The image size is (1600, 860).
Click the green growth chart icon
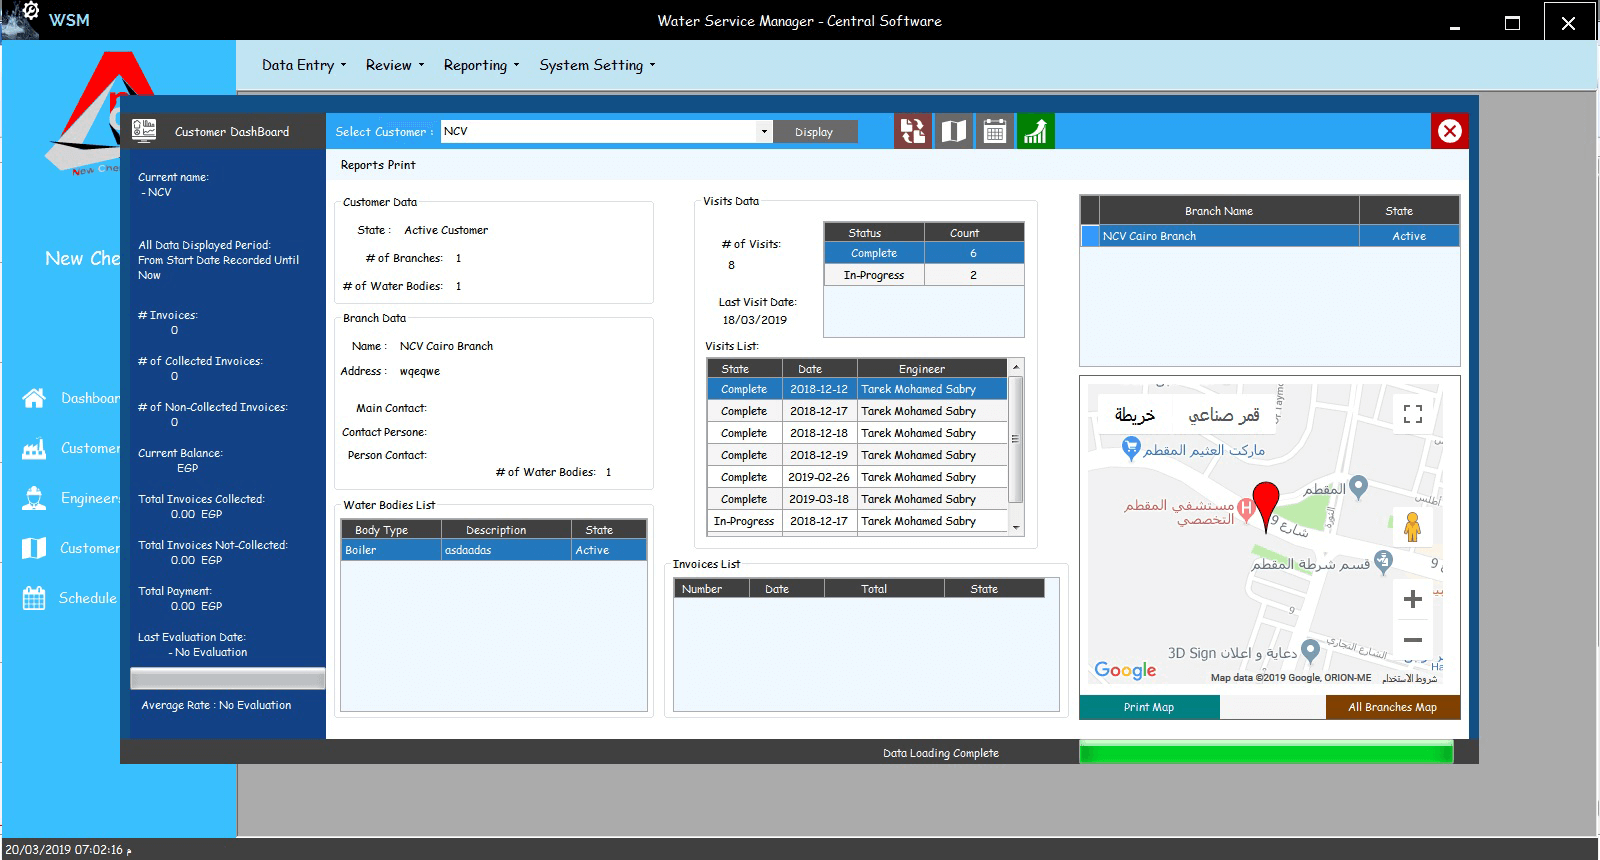[x=1035, y=131]
